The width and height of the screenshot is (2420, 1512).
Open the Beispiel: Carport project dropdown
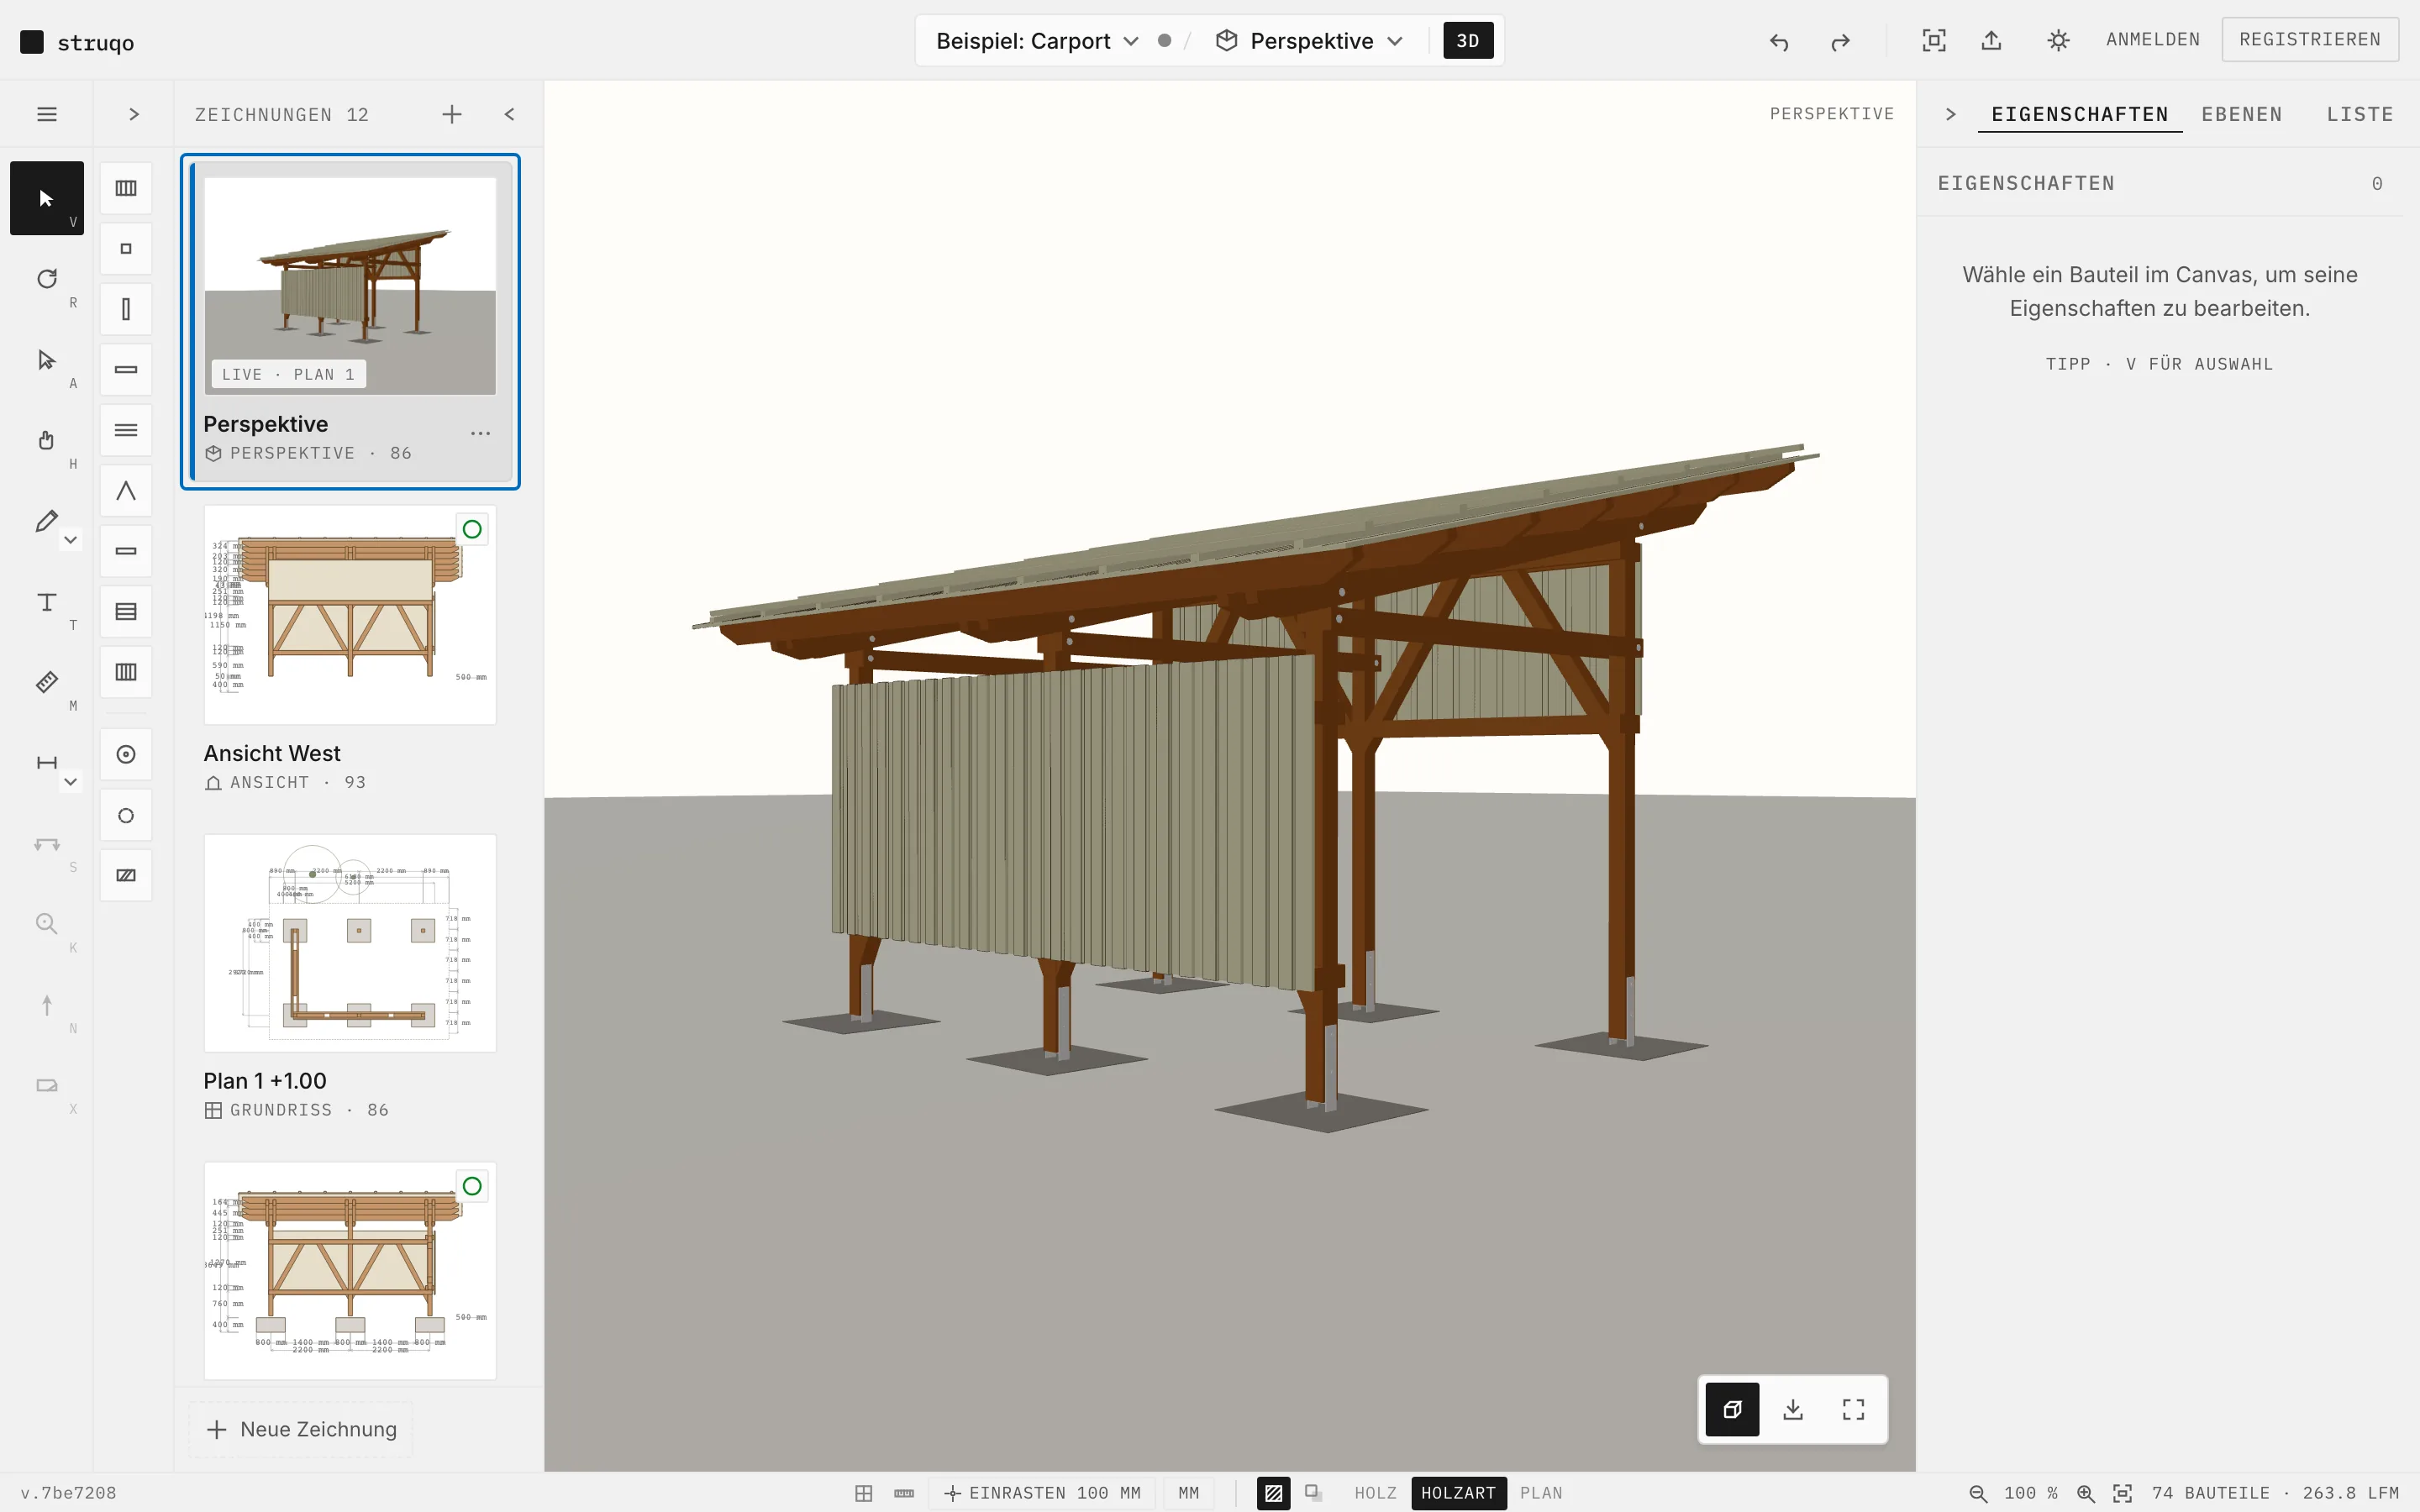(1037, 41)
